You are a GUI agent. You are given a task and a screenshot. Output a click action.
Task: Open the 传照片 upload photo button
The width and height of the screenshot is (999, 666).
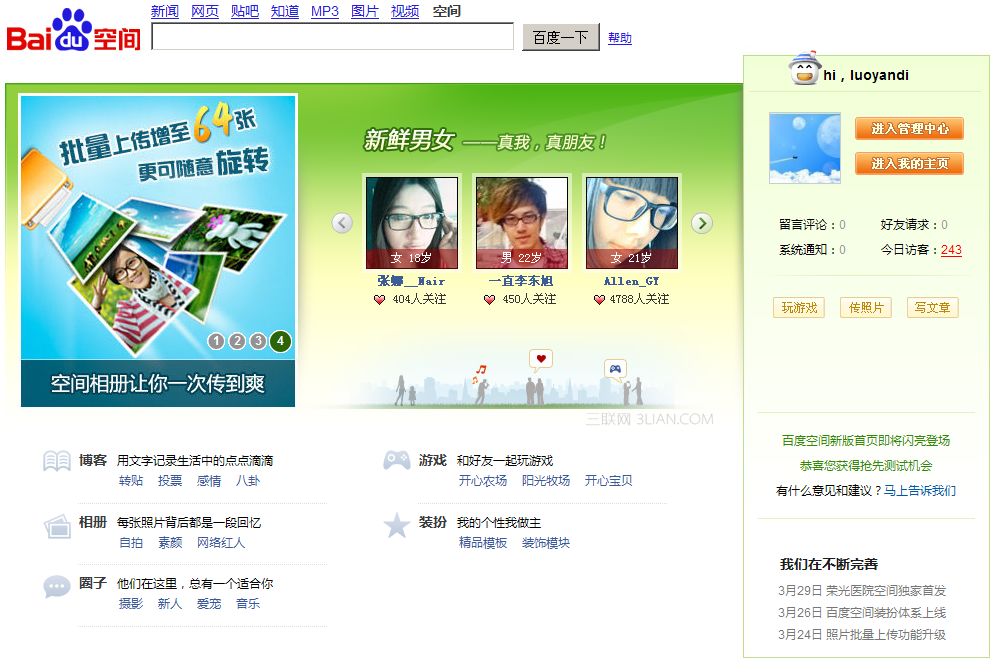click(x=866, y=308)
